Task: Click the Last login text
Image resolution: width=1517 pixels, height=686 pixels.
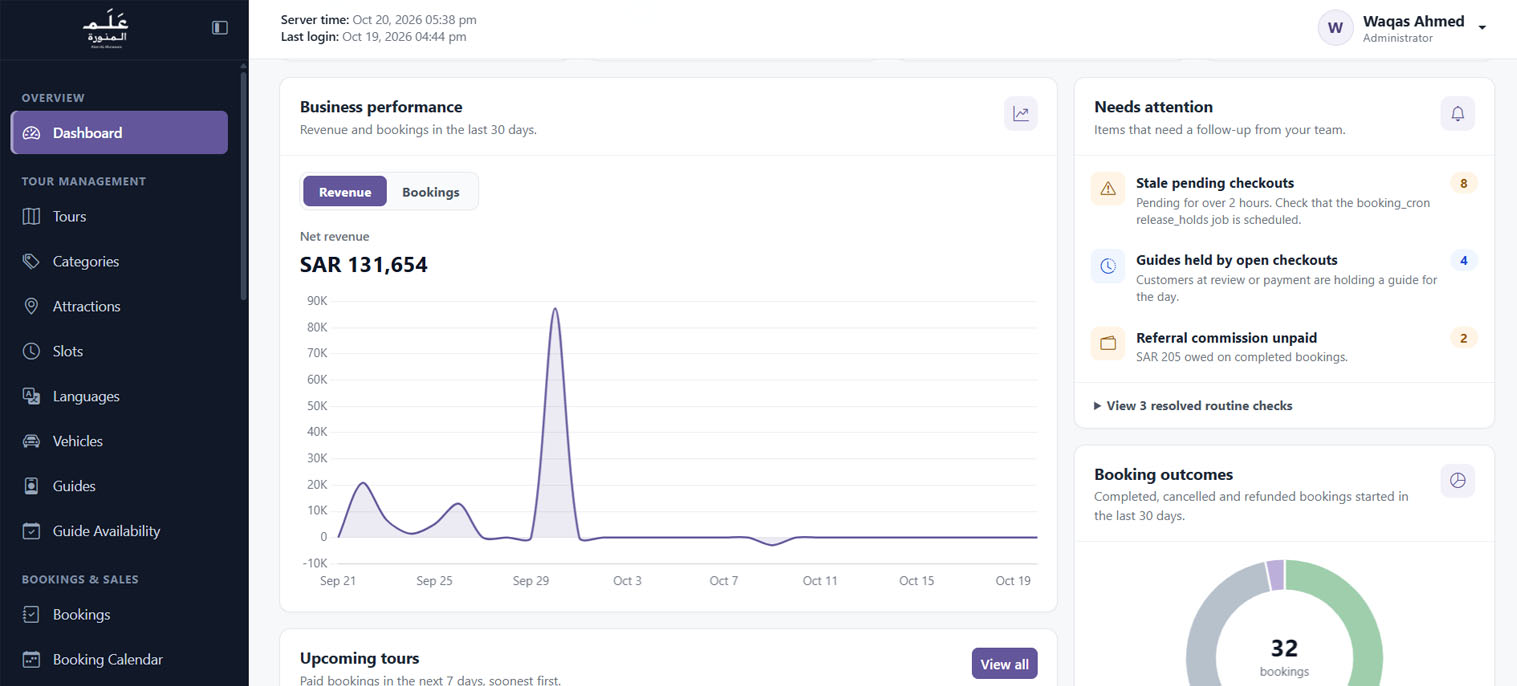Action: tap(374, 37)
